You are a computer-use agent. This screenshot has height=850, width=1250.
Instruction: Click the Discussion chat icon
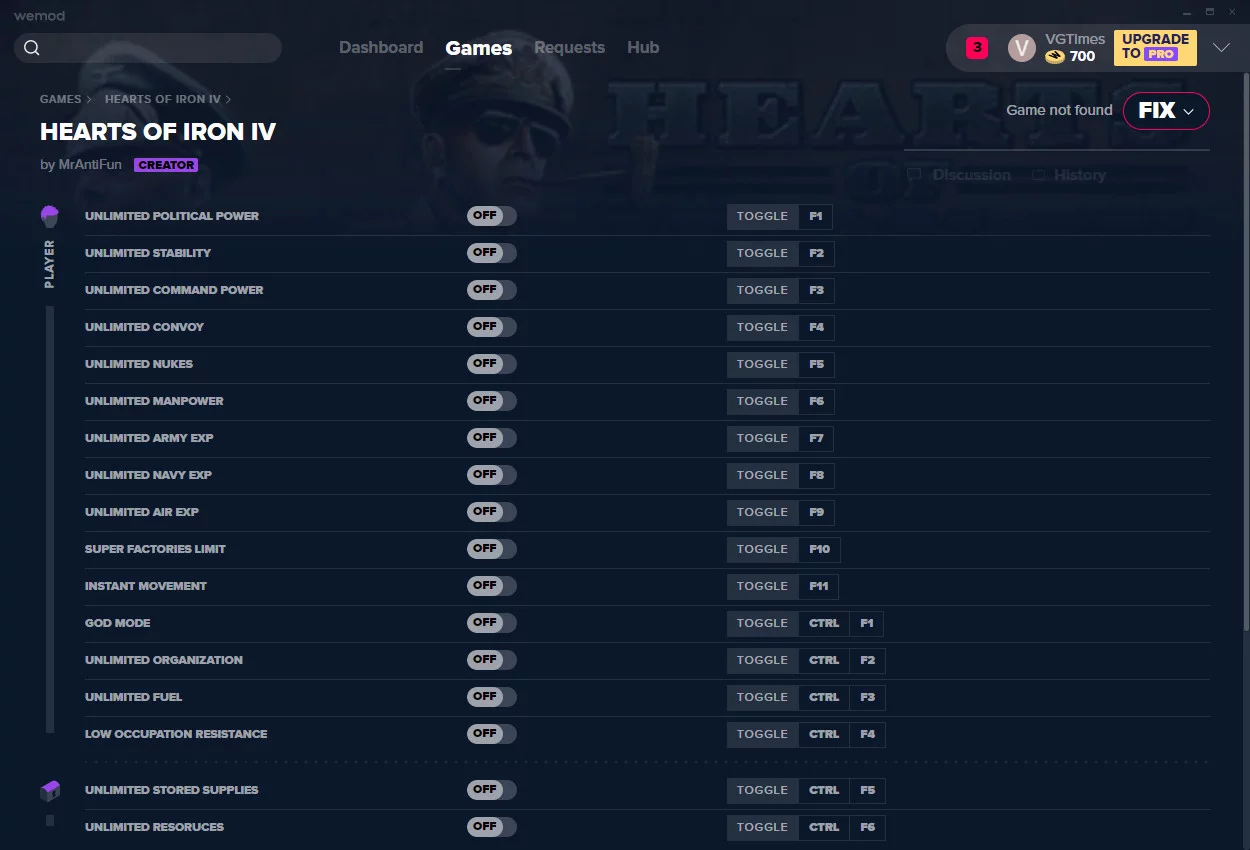[x=914, y=175]
